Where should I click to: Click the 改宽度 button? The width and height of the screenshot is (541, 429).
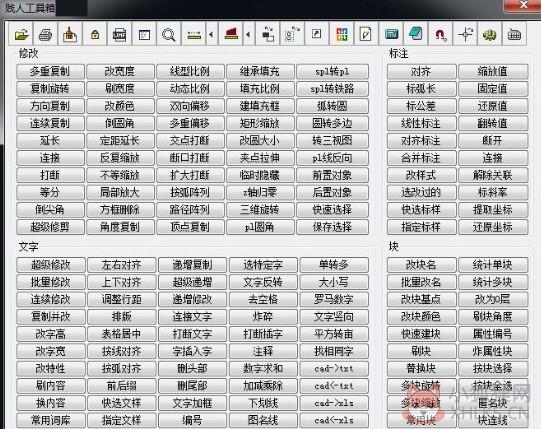pos(120,71)
